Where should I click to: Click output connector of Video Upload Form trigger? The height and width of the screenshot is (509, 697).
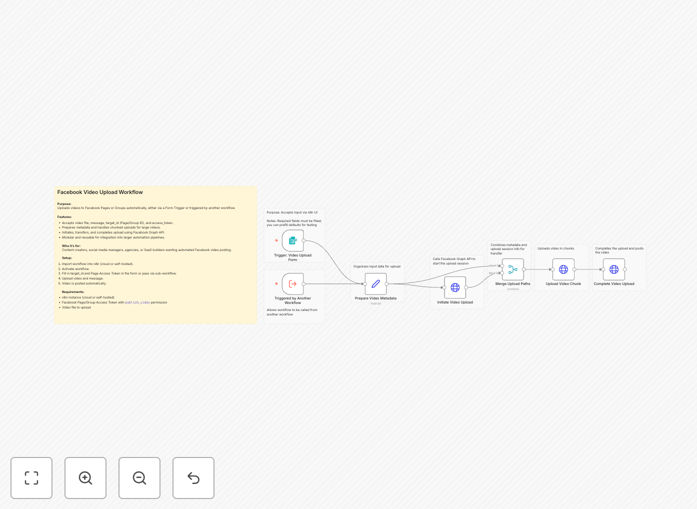pyautogui.click(x=304, y=240)
